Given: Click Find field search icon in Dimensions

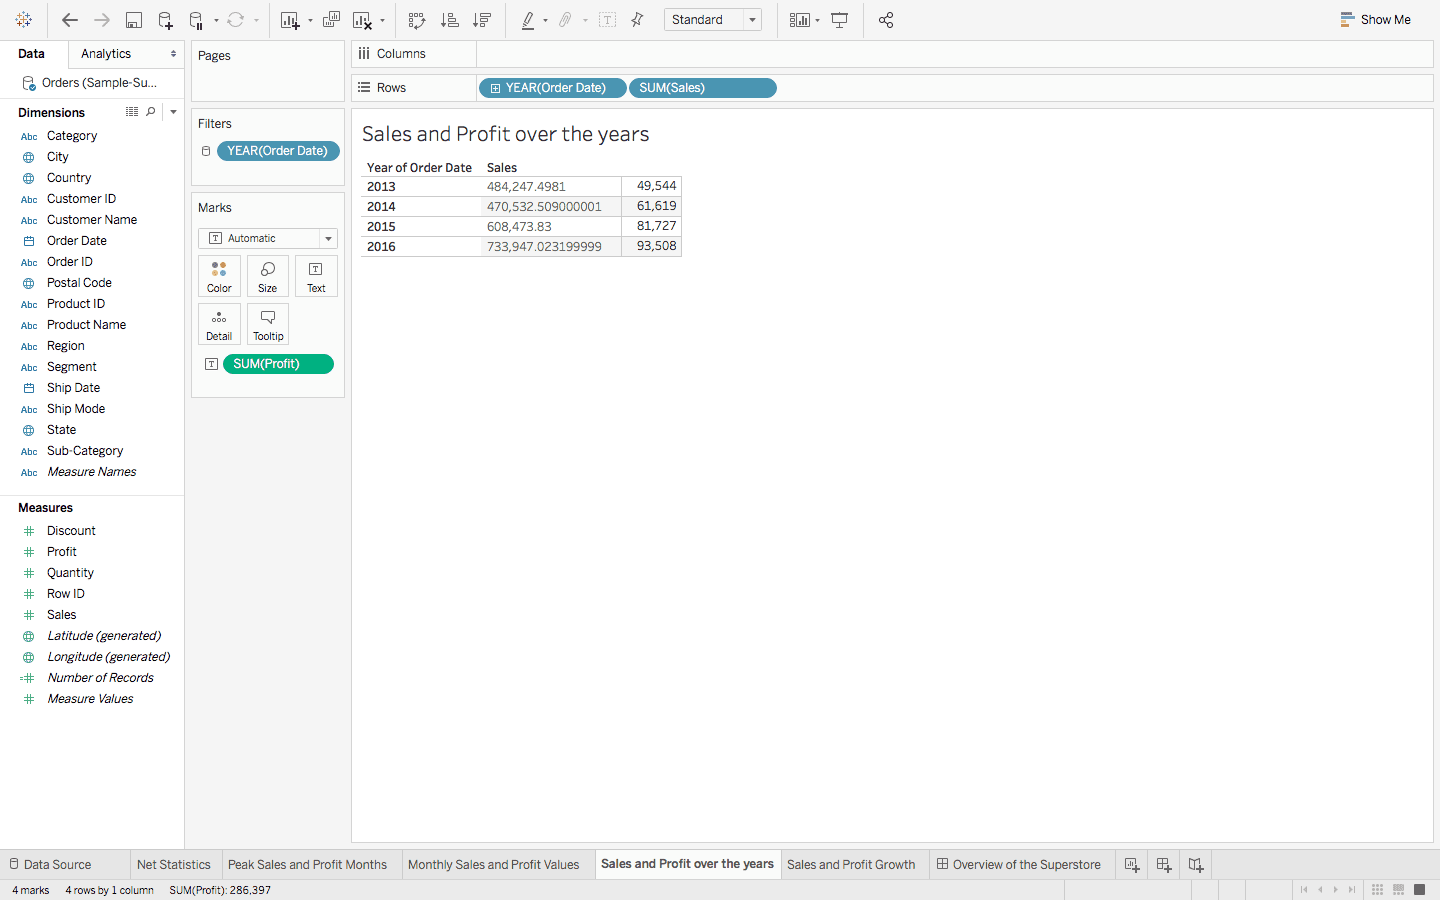Looking at the screenshot, I should pyautogui.click(x=151, y=112).
